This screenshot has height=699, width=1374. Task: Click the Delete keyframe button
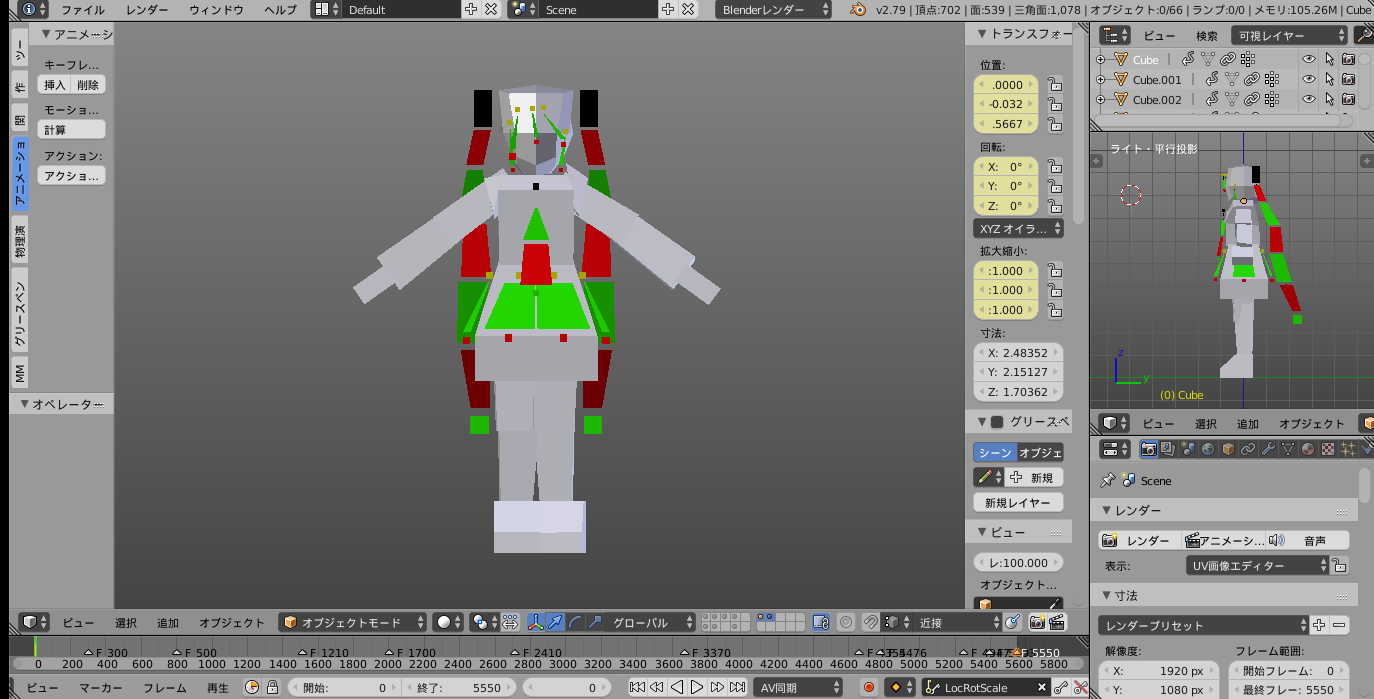click(88, 85)
